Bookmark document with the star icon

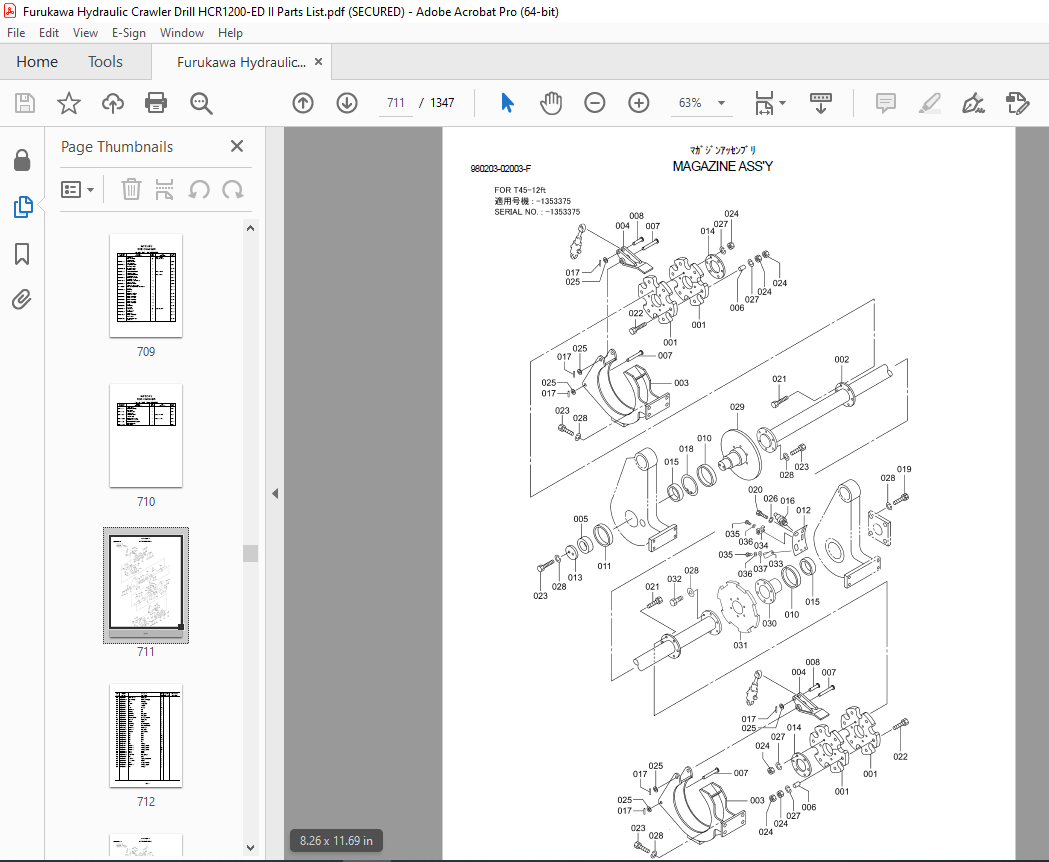click(68, 103)
